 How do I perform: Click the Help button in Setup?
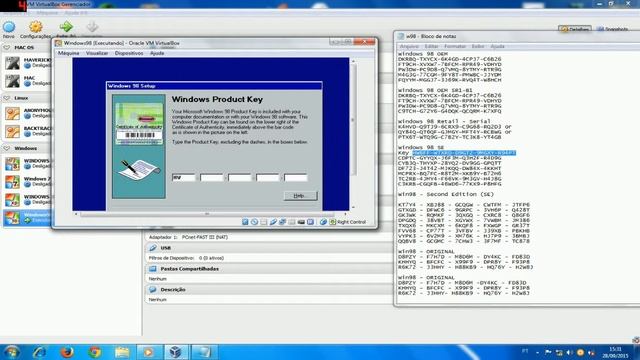click(300, 196)
